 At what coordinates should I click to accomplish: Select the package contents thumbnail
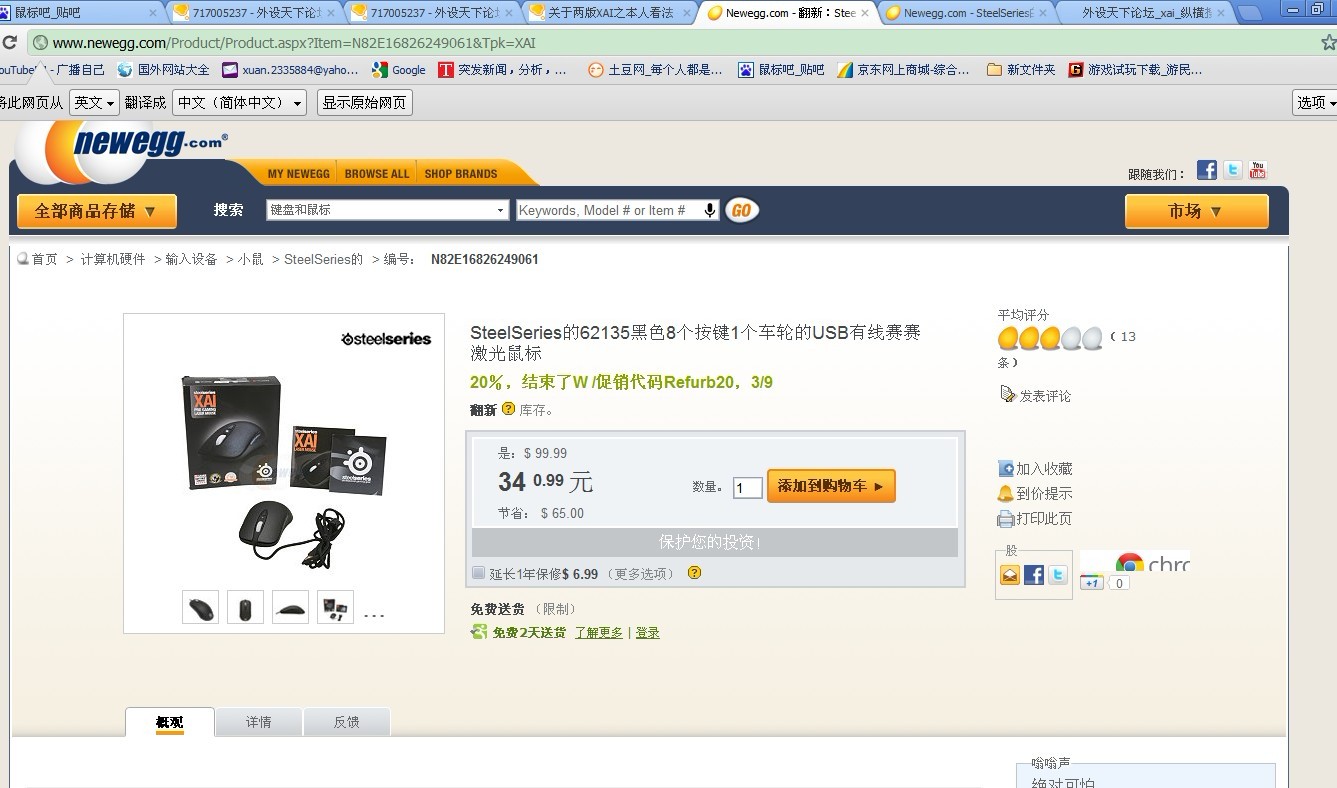(335, 607)
